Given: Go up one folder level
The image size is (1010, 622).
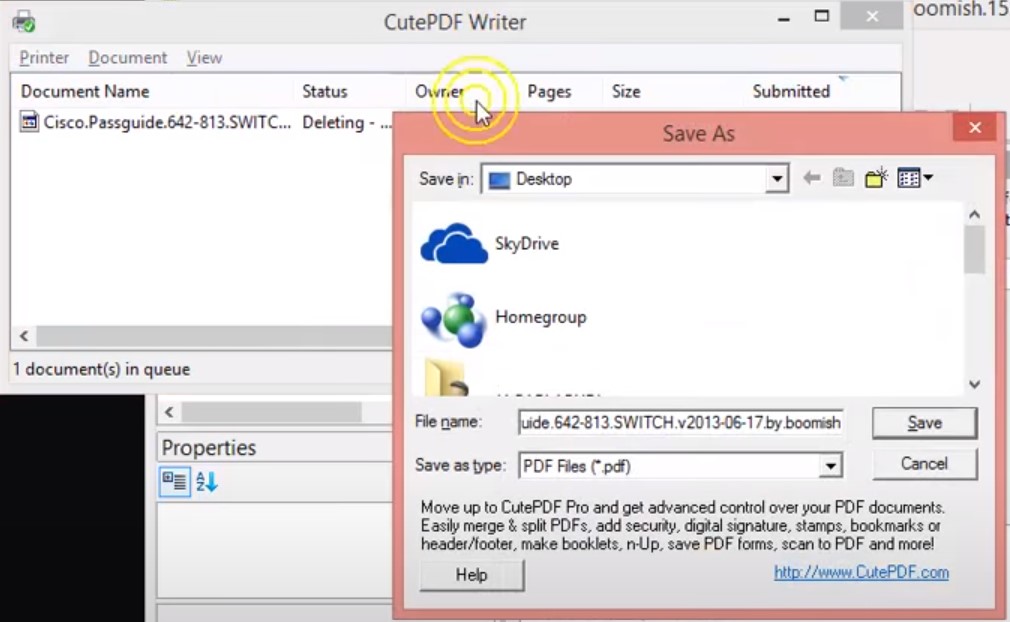Looking at the screenshot, I should [x=843, y=178].
